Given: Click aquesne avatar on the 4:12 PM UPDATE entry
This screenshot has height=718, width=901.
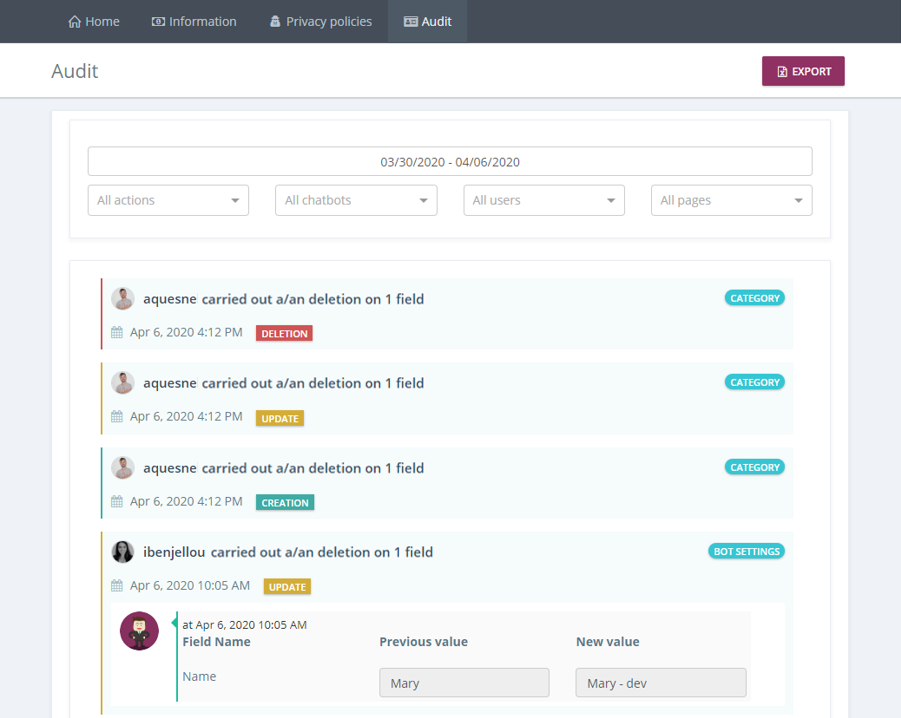Looking at the screenshot, I should [x=123, y=383].
